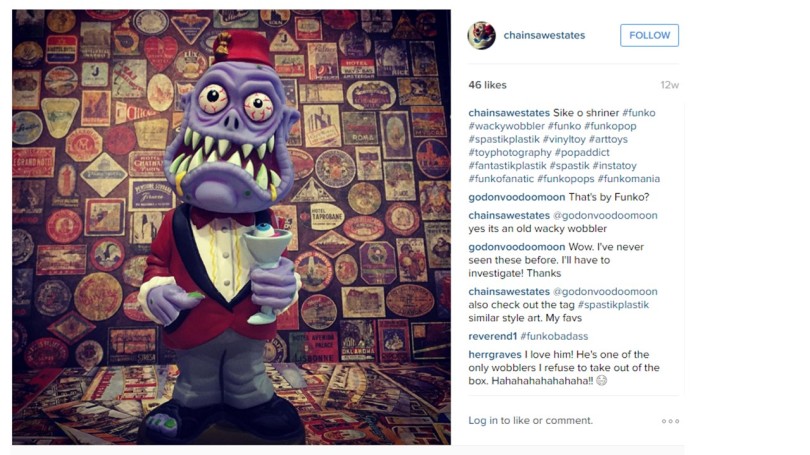The image size is (810, 455).
Task: Open chainsawestates username in the header
Action: [x=544, y=35]
